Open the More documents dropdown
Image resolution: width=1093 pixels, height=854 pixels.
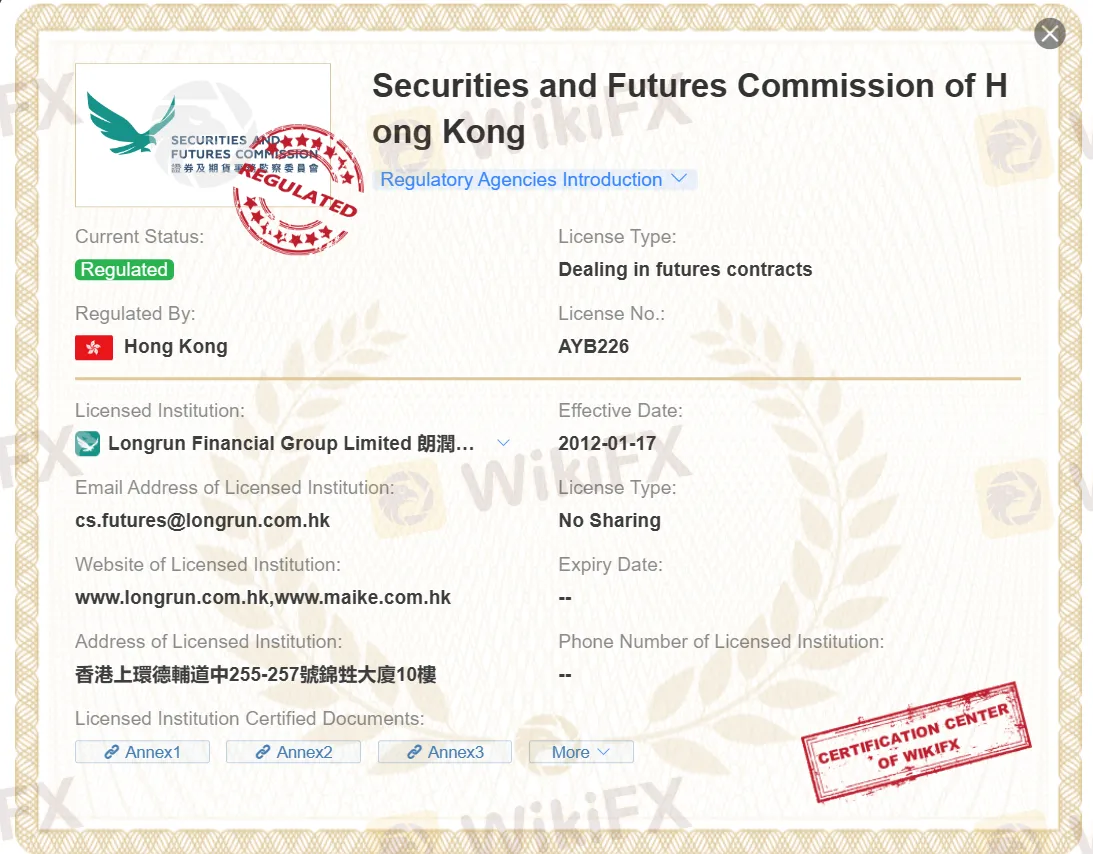tap(581, 751)
